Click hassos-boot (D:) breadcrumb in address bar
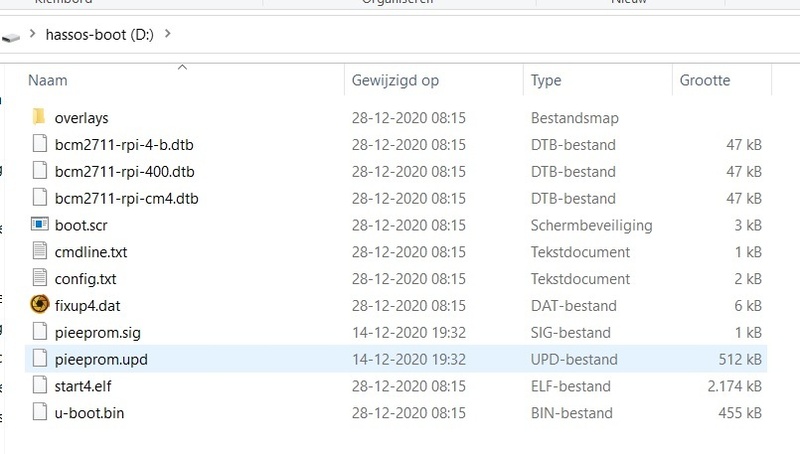 99,34
